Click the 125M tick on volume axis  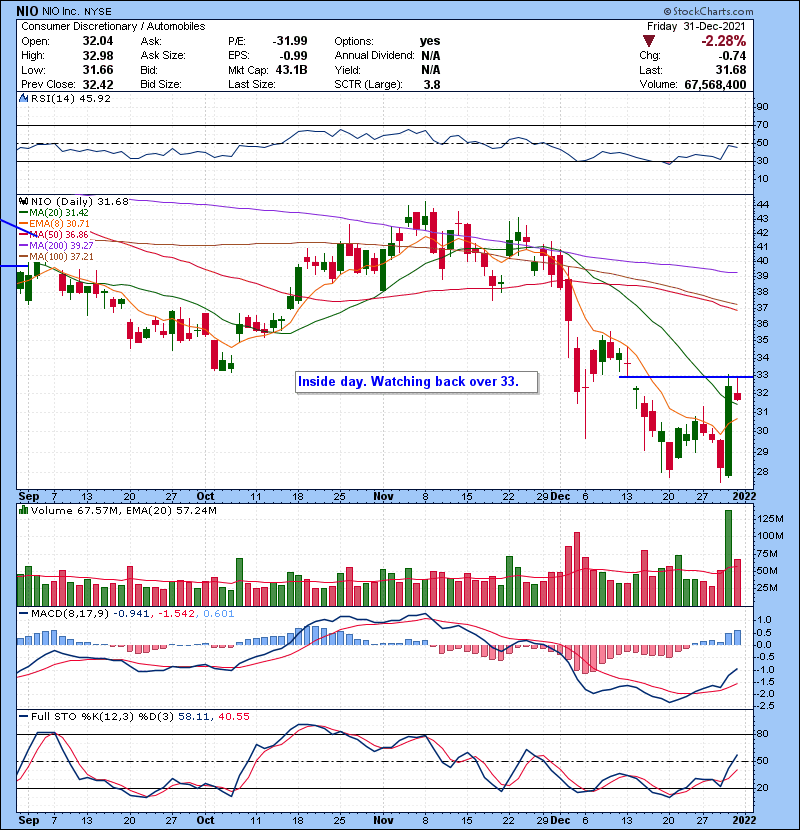pos(770,519)
